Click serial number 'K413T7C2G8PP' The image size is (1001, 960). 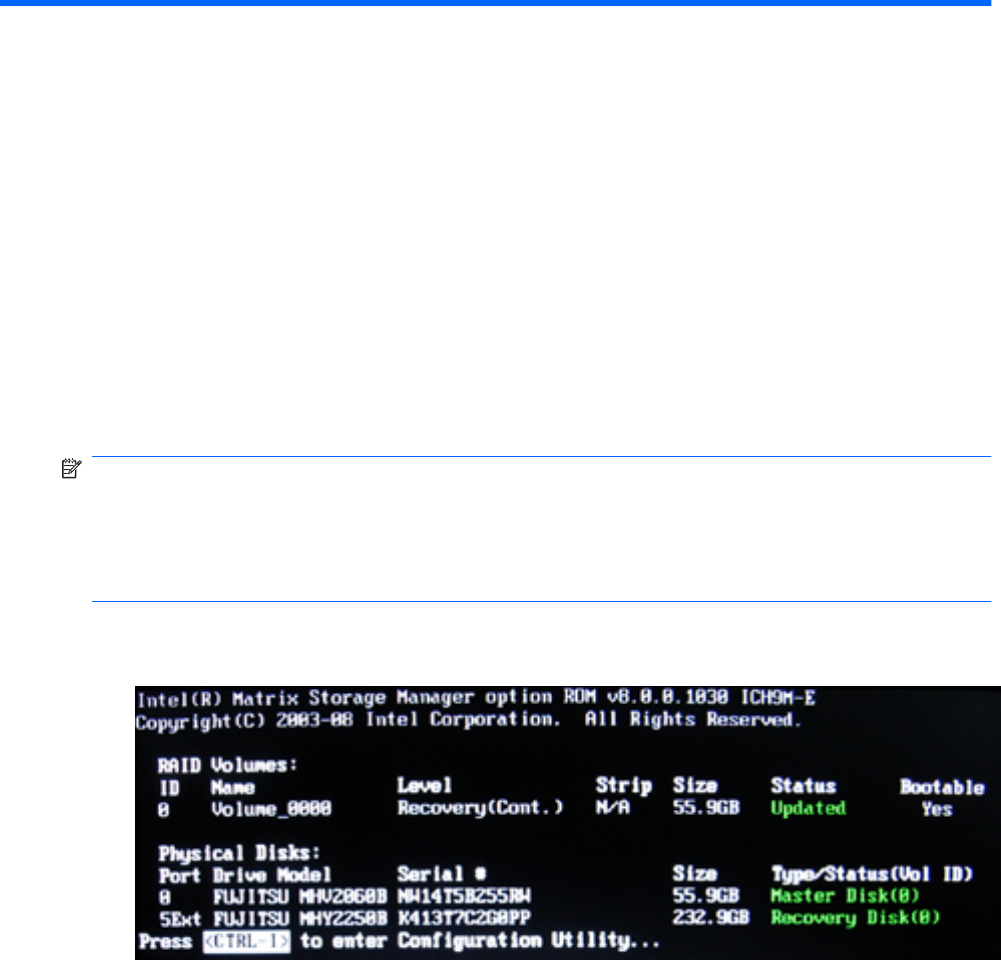point(464,919)
